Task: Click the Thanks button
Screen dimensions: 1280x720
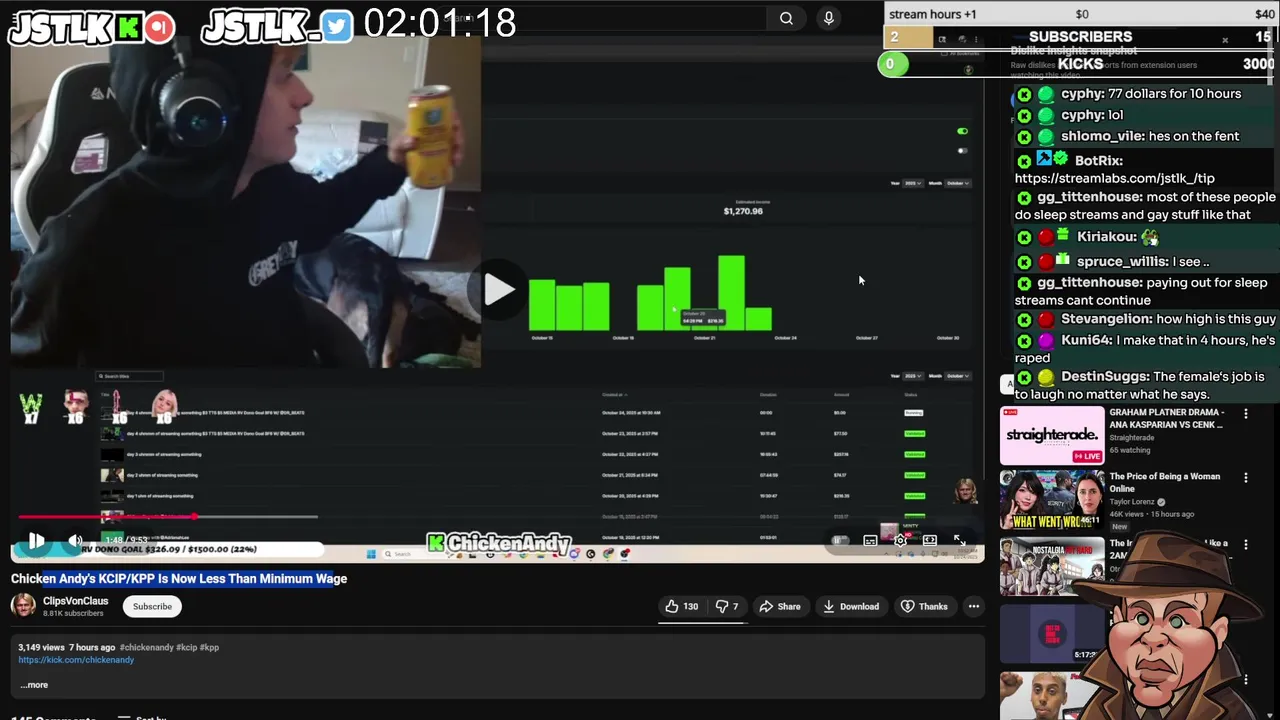Action: tap(924, 606)
